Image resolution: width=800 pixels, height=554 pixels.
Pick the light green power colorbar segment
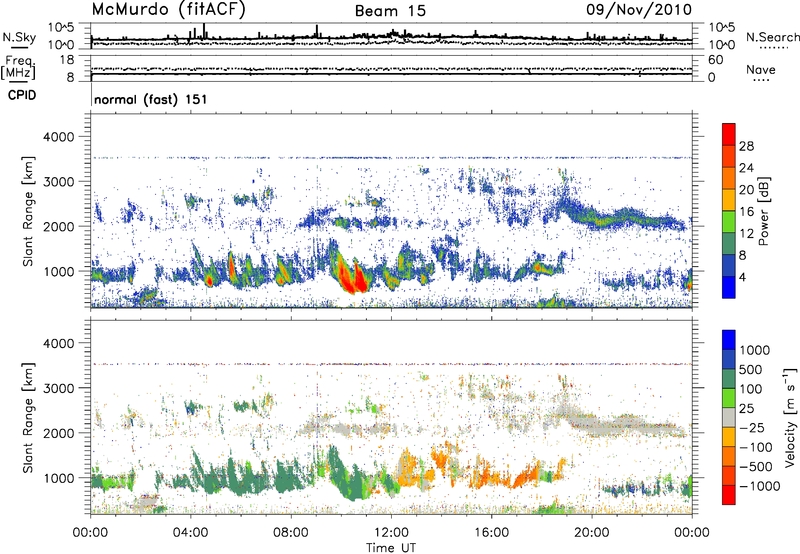[x=729, y=222]
